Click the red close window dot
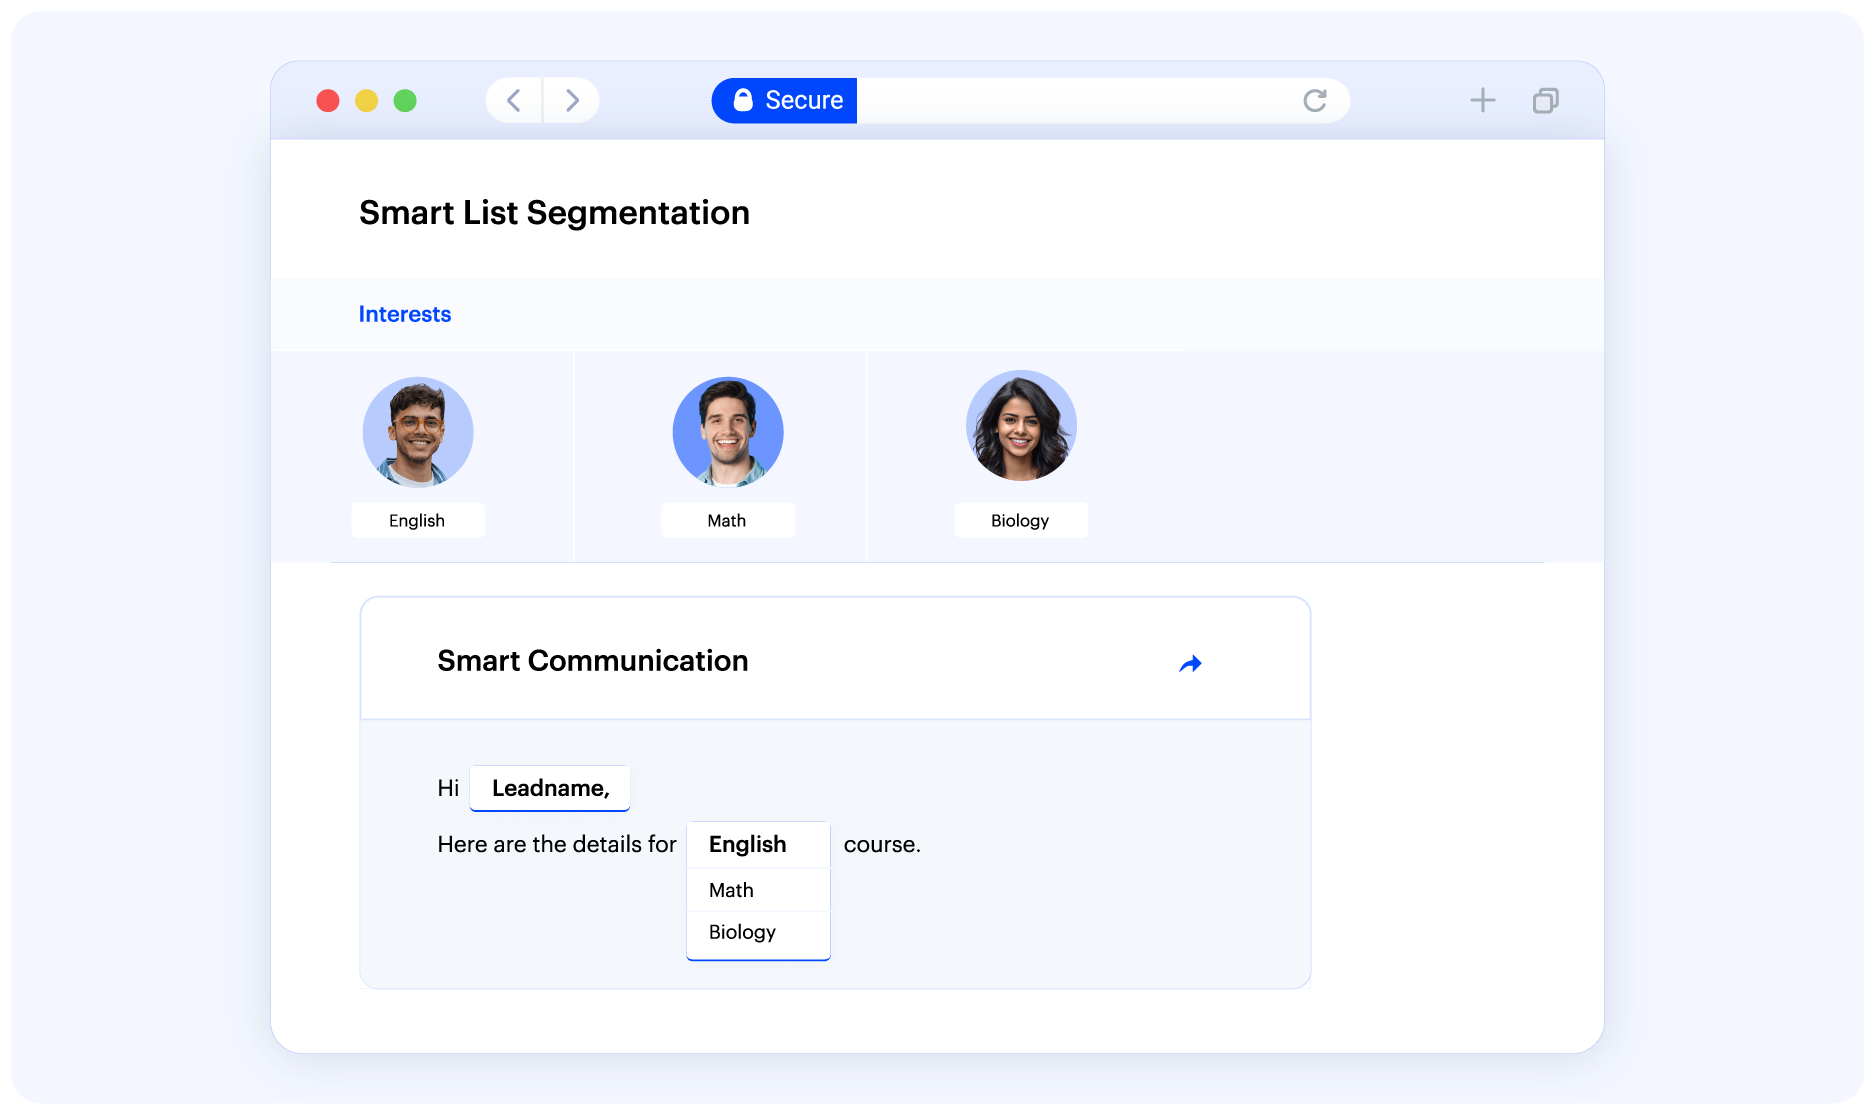Screen dimensions: 1875x1115 328,100
